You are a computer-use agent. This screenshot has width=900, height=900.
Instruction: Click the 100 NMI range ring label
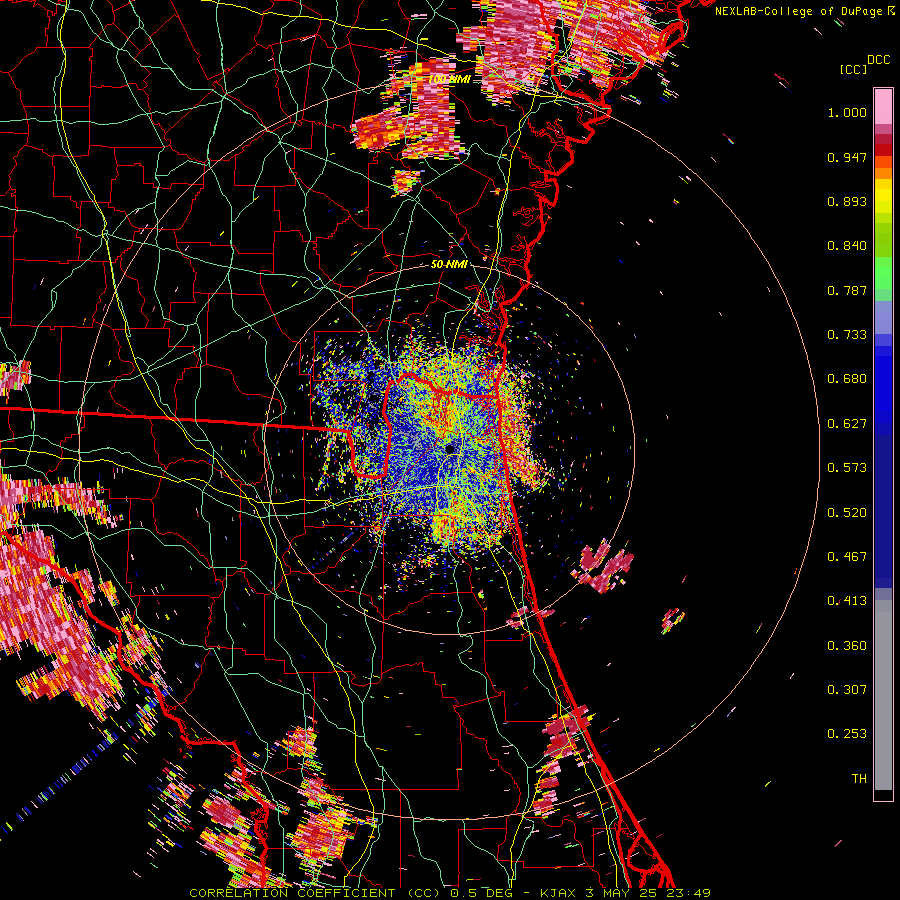(x=449, y=79)
